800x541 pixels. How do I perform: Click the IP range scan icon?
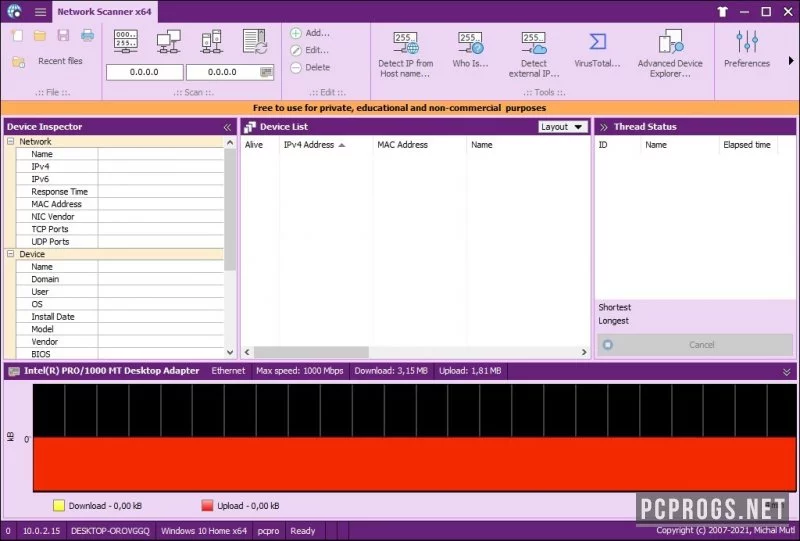tap(126, 41)
